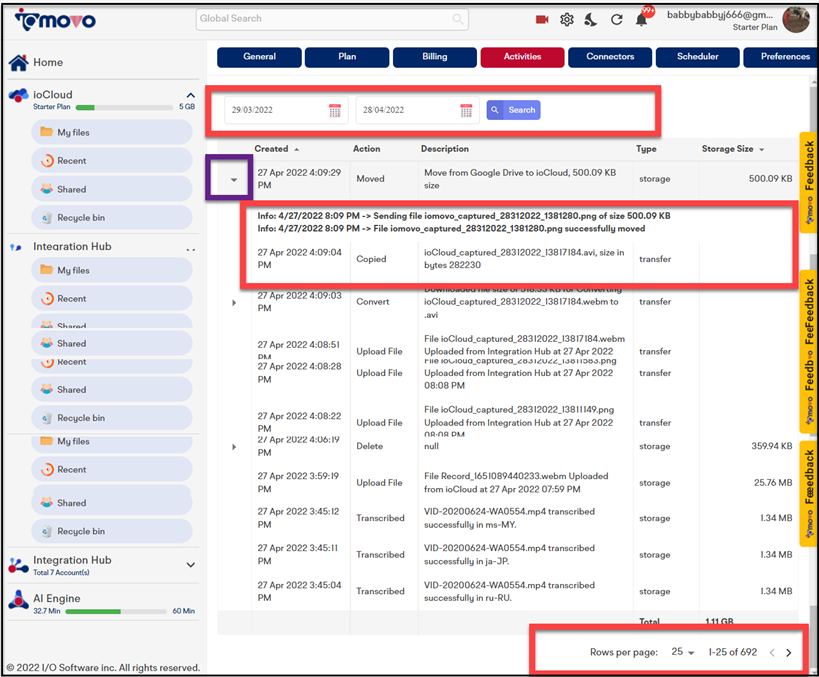Toggle dark mode with the moon icon

591,20
